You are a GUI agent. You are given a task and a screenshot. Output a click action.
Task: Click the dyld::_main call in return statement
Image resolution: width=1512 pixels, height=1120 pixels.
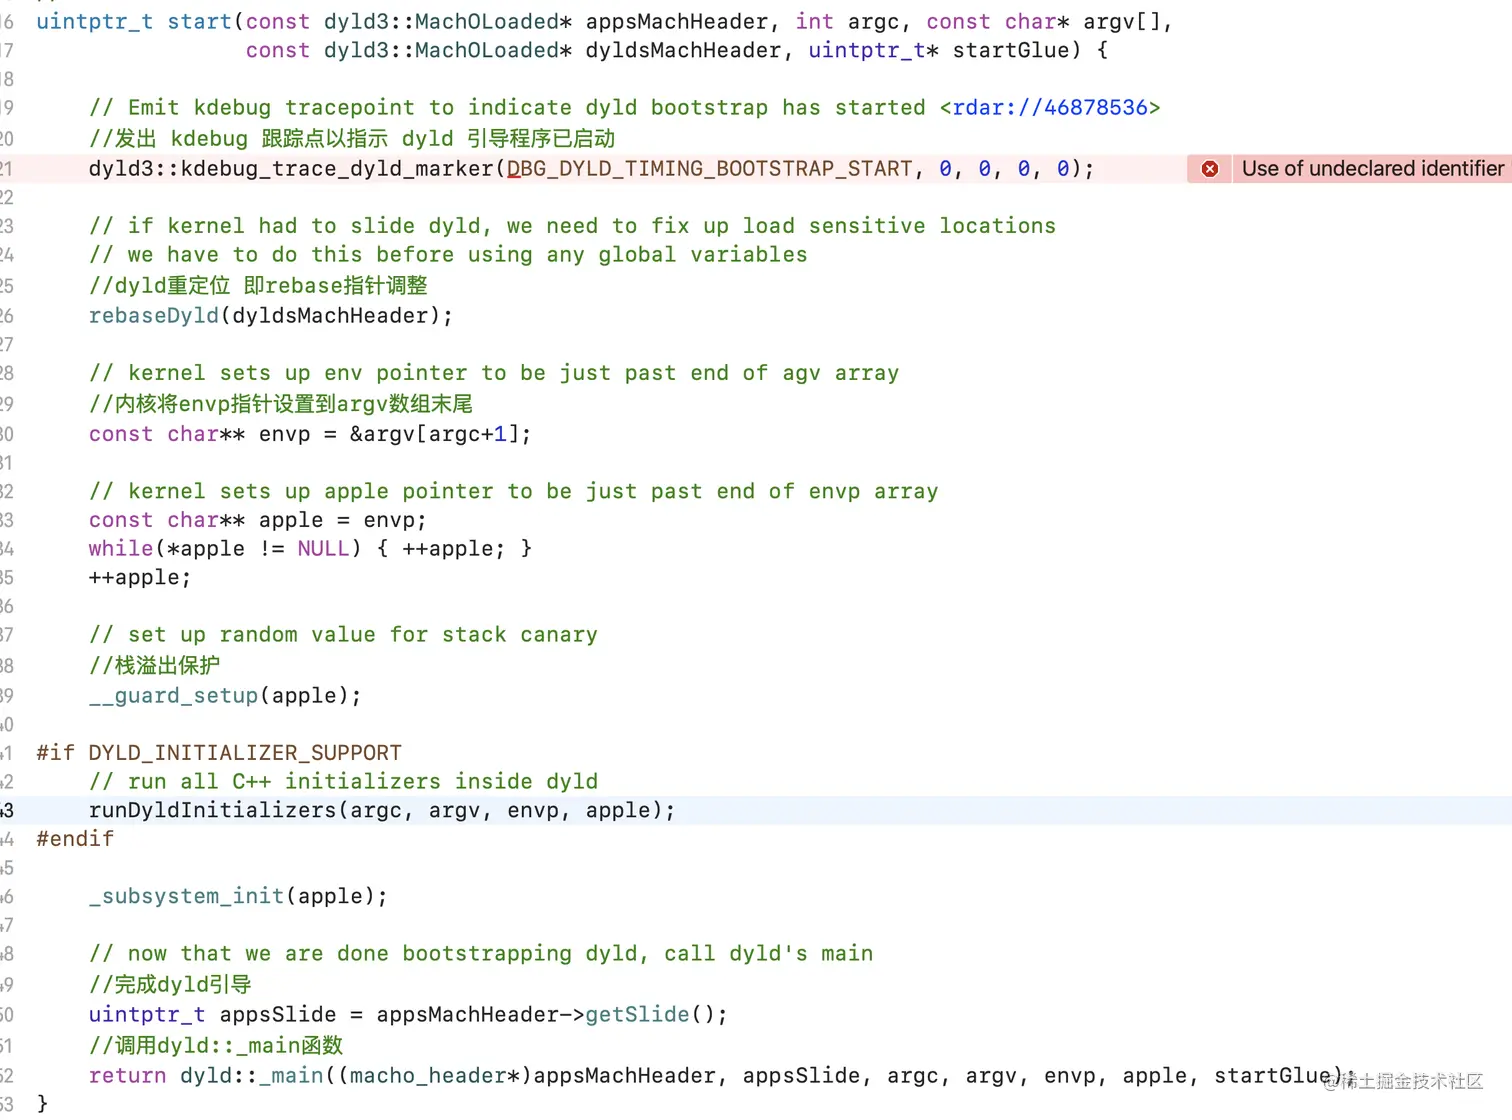252,1076
